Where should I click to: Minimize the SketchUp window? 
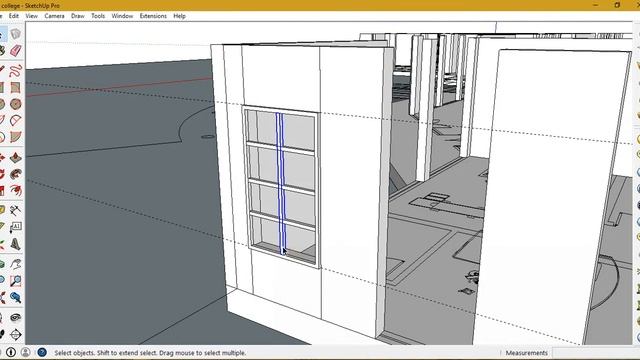596,5
